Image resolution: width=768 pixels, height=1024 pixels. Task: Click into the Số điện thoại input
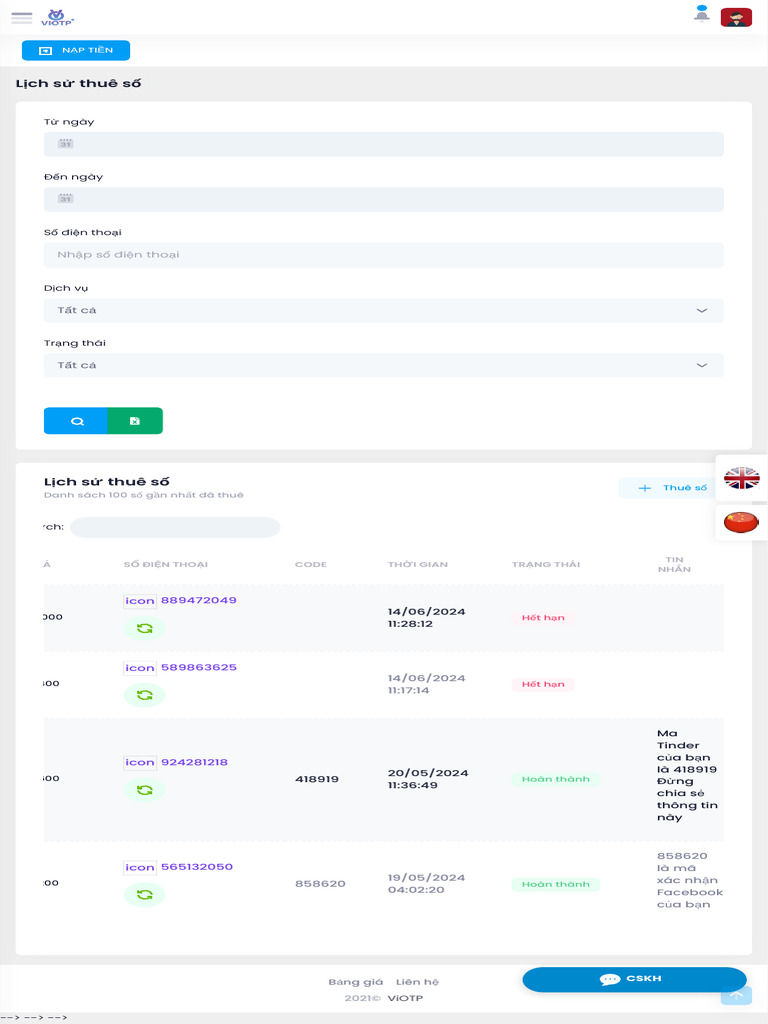pyautogui.click(x=383, y=255)
